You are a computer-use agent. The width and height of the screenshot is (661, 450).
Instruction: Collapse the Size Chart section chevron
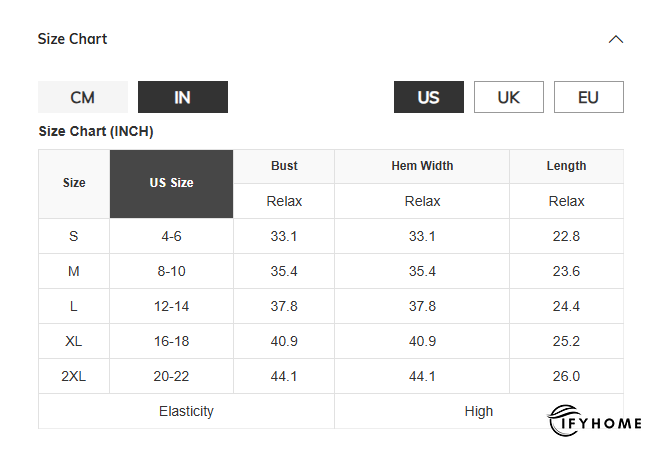tap(616, 39)
